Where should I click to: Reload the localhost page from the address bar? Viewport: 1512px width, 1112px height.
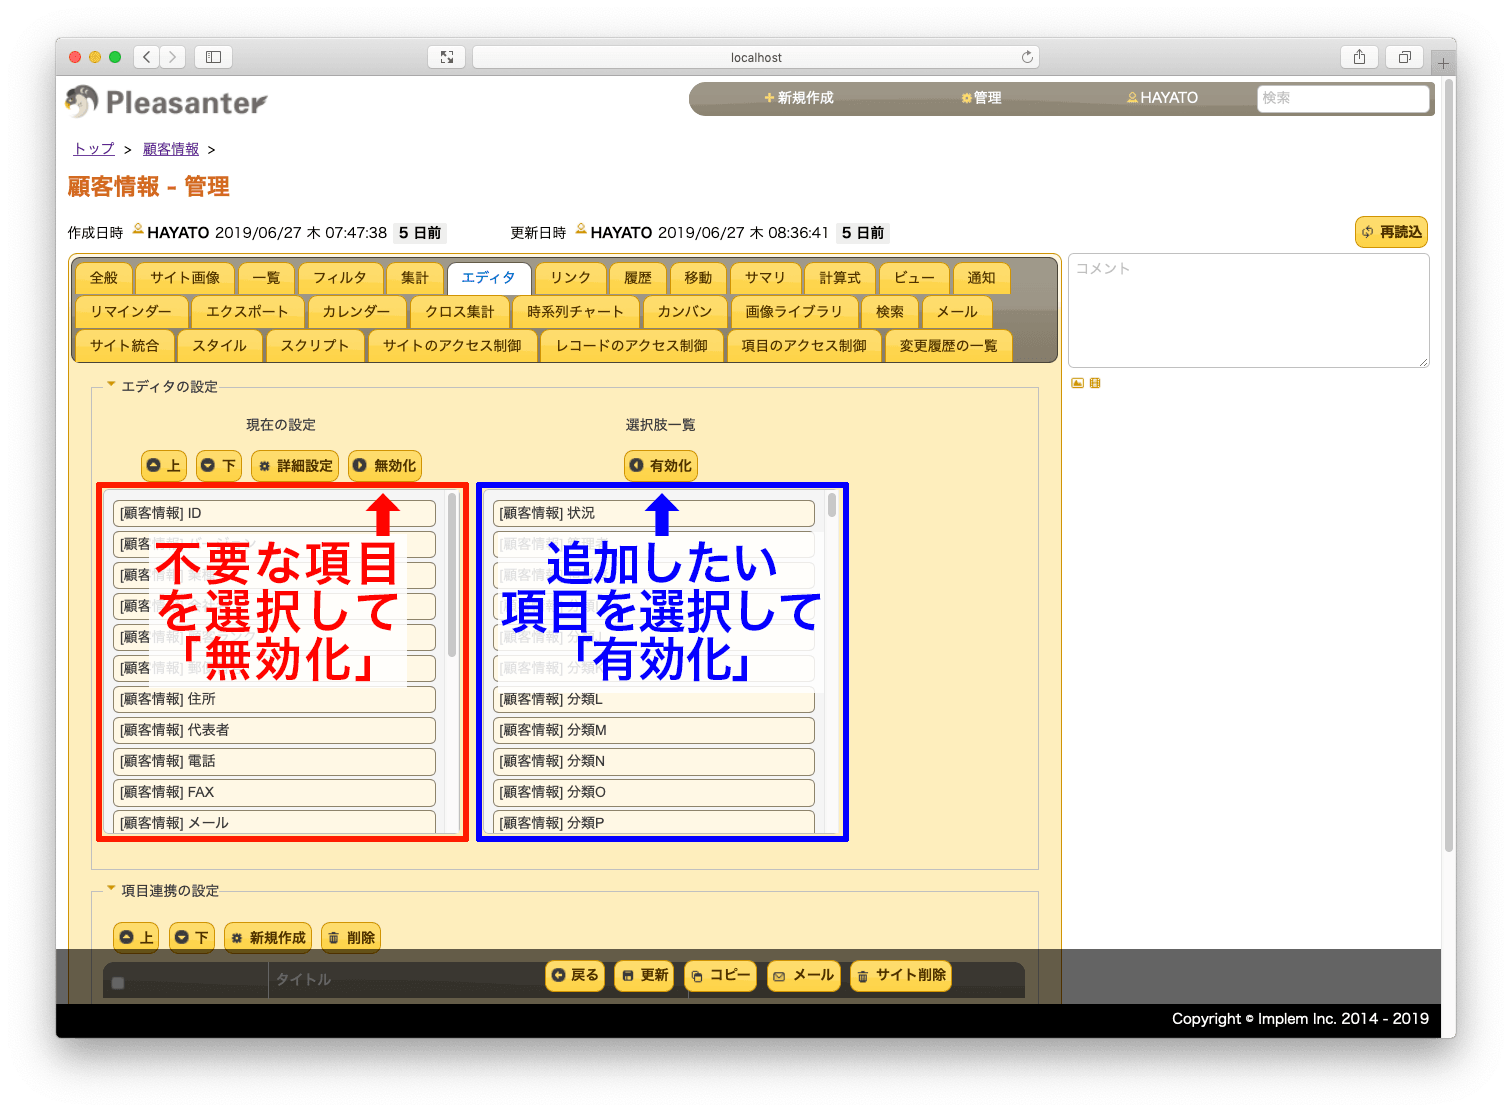tap(1027, 57)
